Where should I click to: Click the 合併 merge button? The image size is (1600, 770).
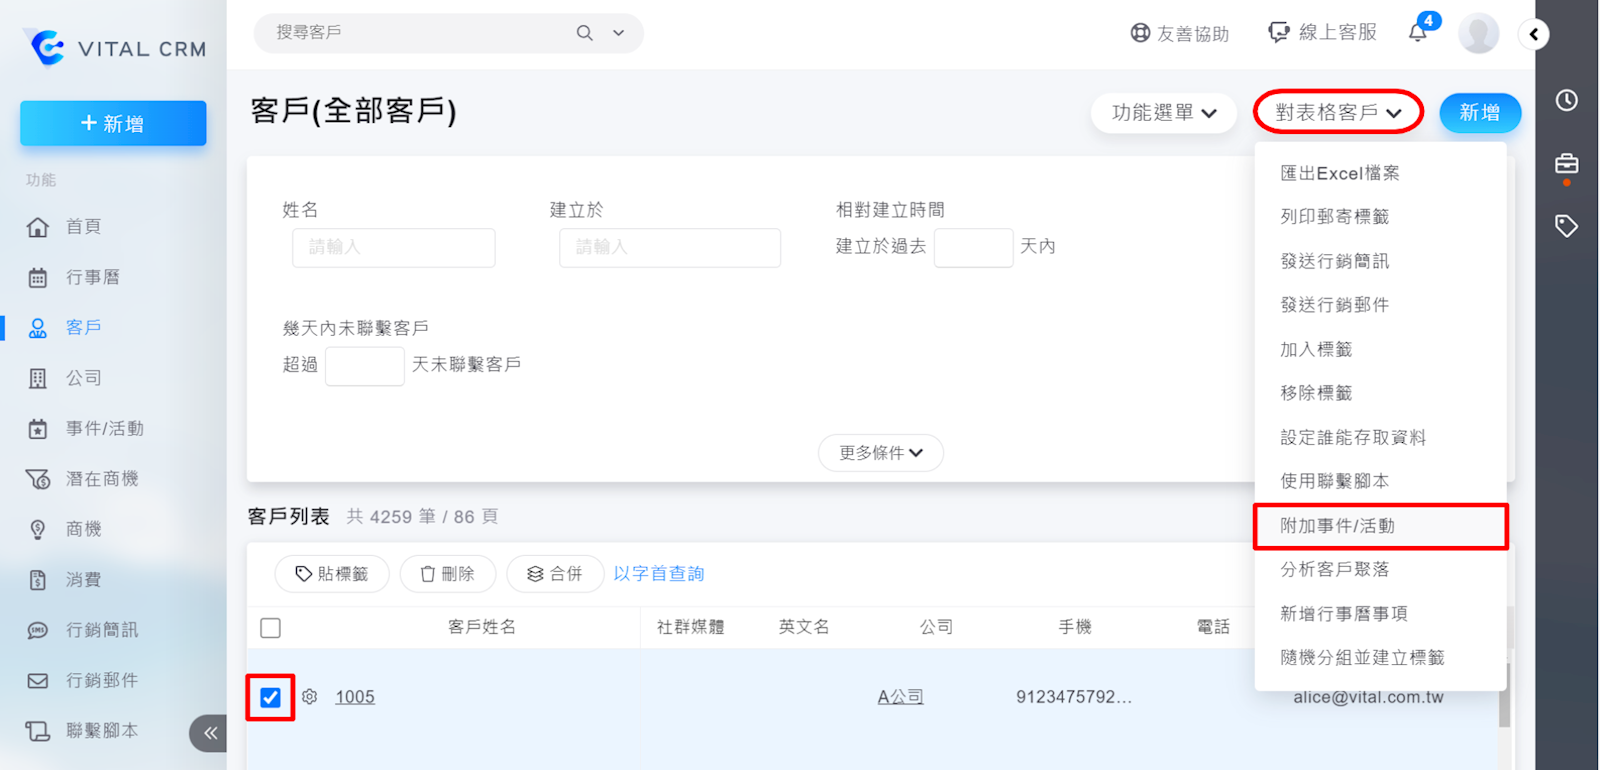click(x=555, y=574)
